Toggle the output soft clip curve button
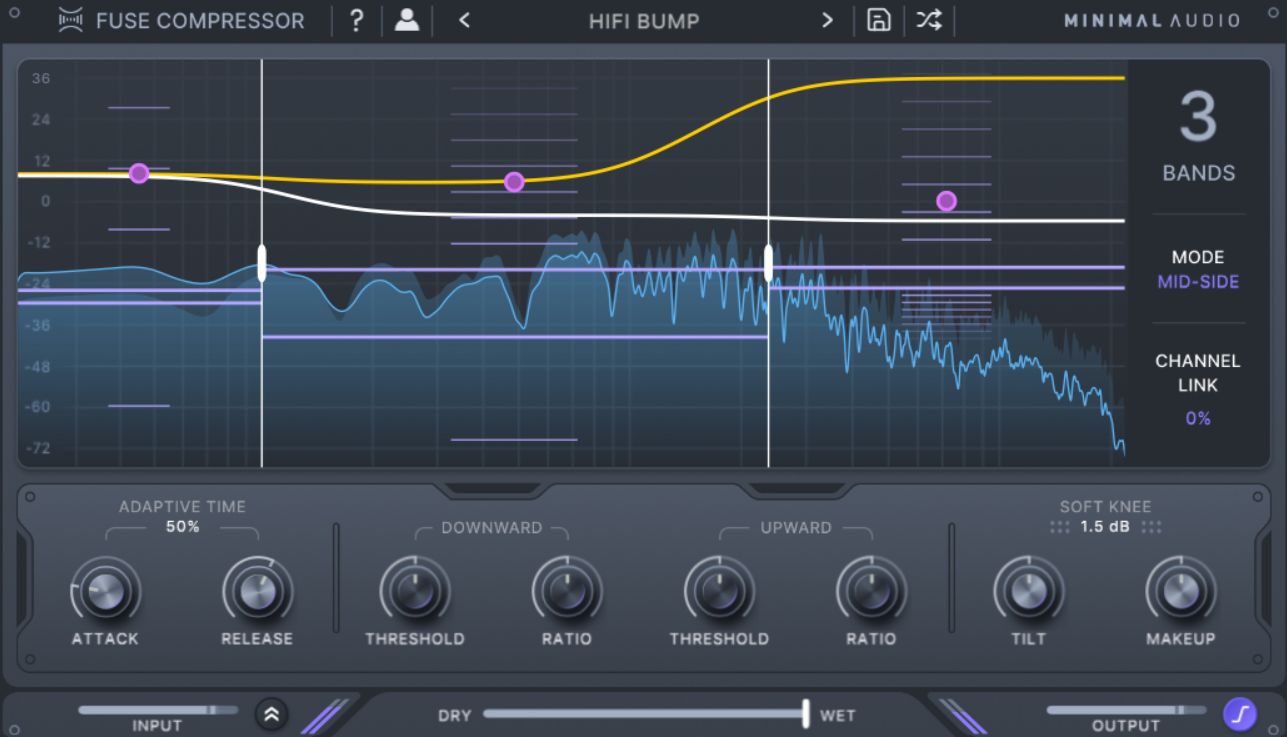This screenshot has height=737, width=1287. pos(1240,713)
